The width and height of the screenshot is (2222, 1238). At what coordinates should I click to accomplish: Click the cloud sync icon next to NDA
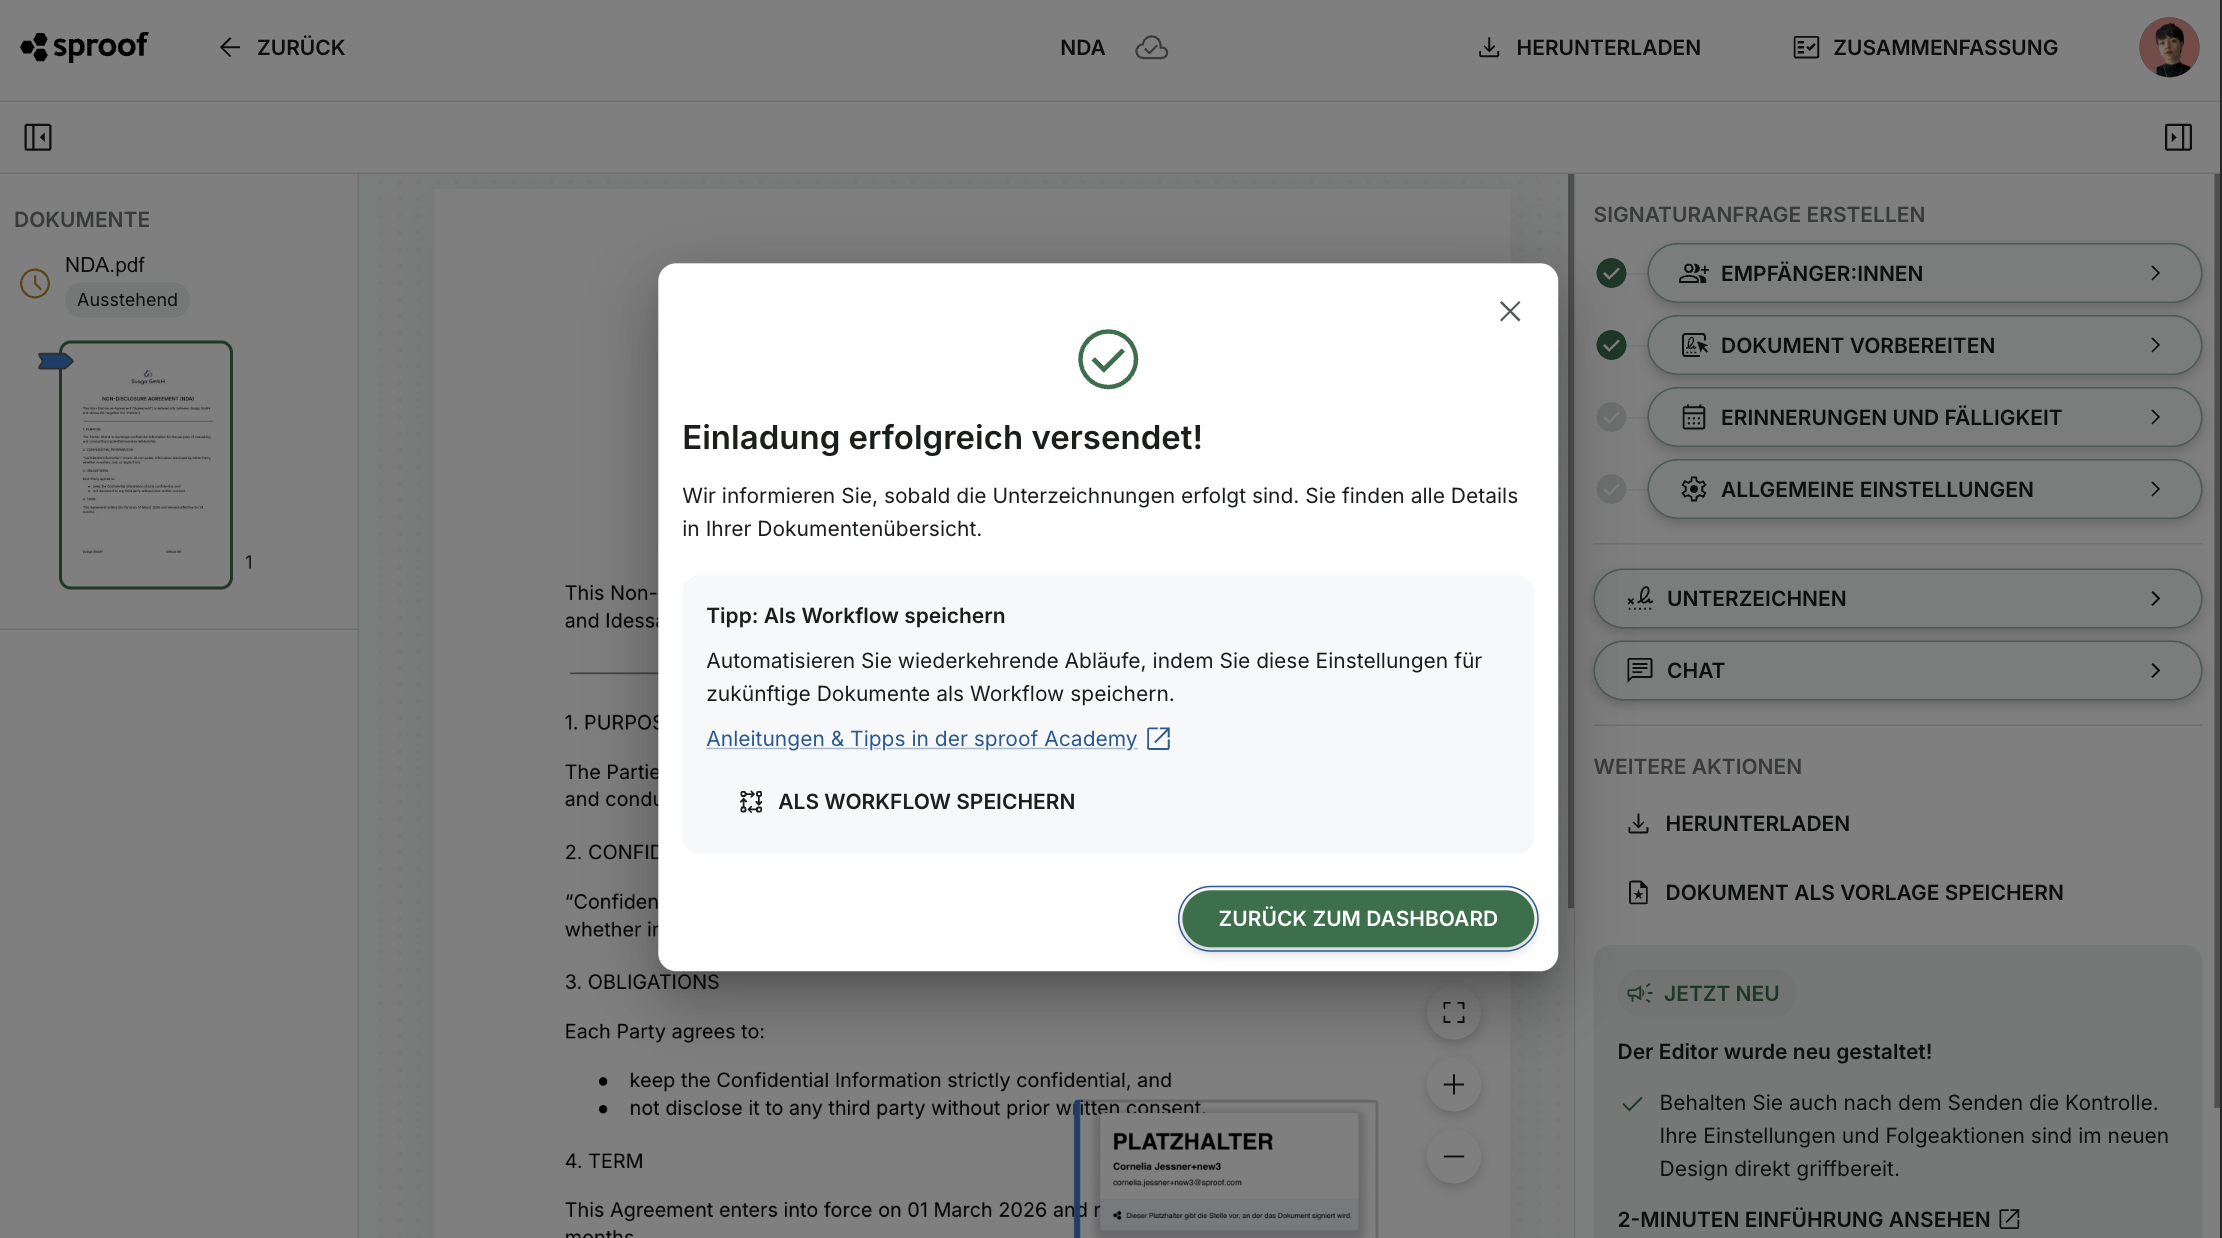(x=1151, y=47)
